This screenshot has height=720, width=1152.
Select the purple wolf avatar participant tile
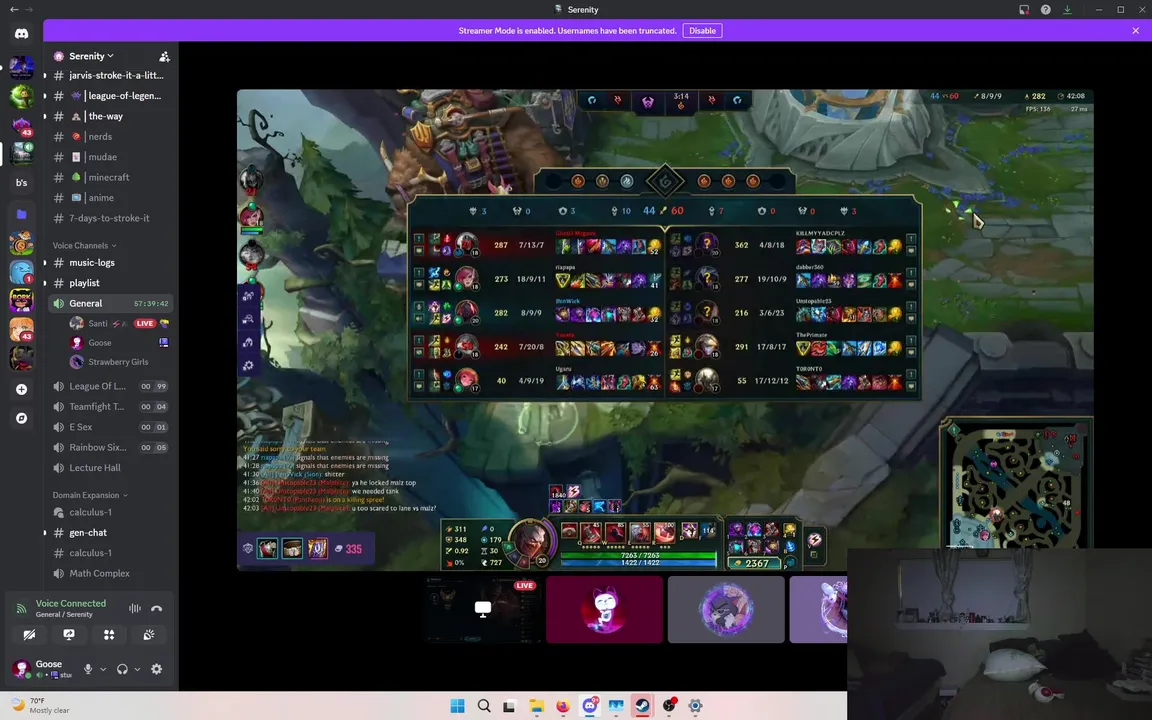726,609
